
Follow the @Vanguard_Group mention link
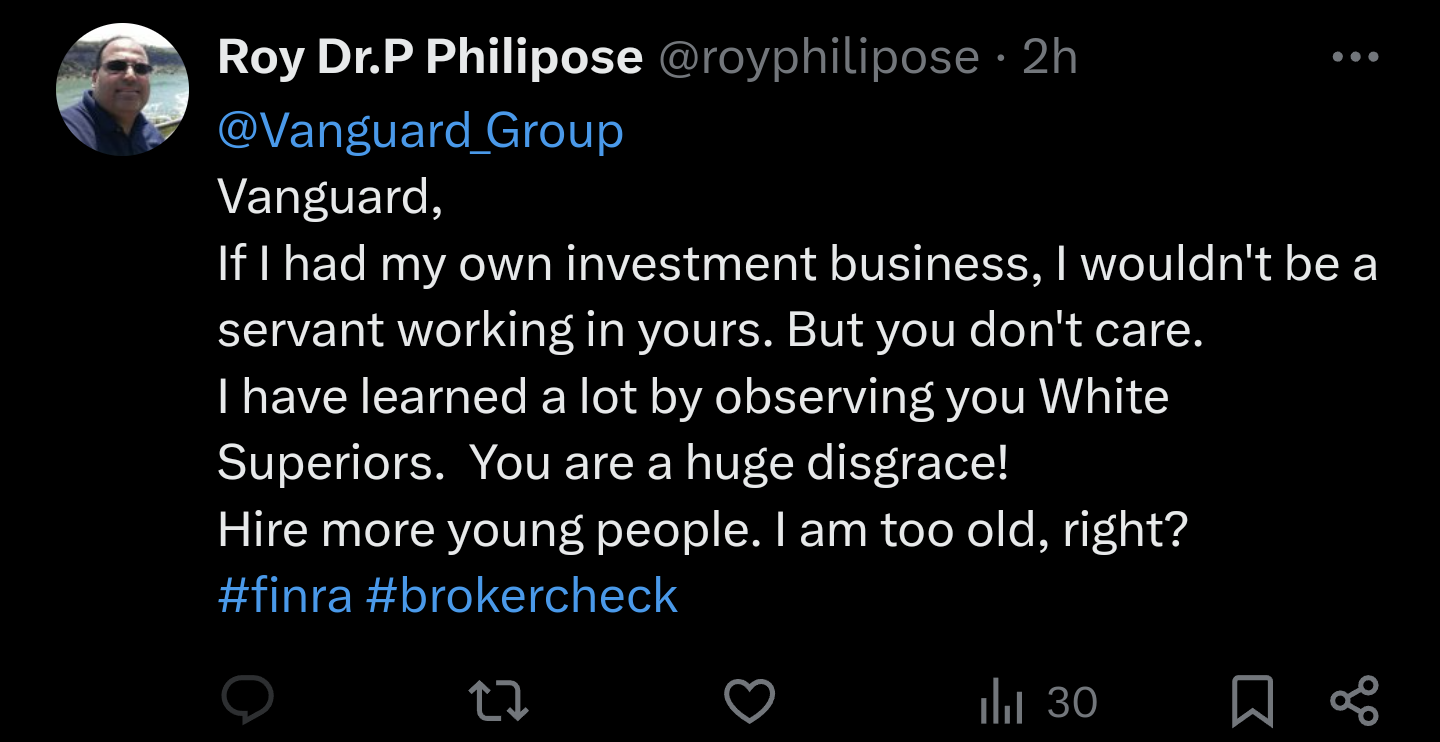tap(420, 132)
